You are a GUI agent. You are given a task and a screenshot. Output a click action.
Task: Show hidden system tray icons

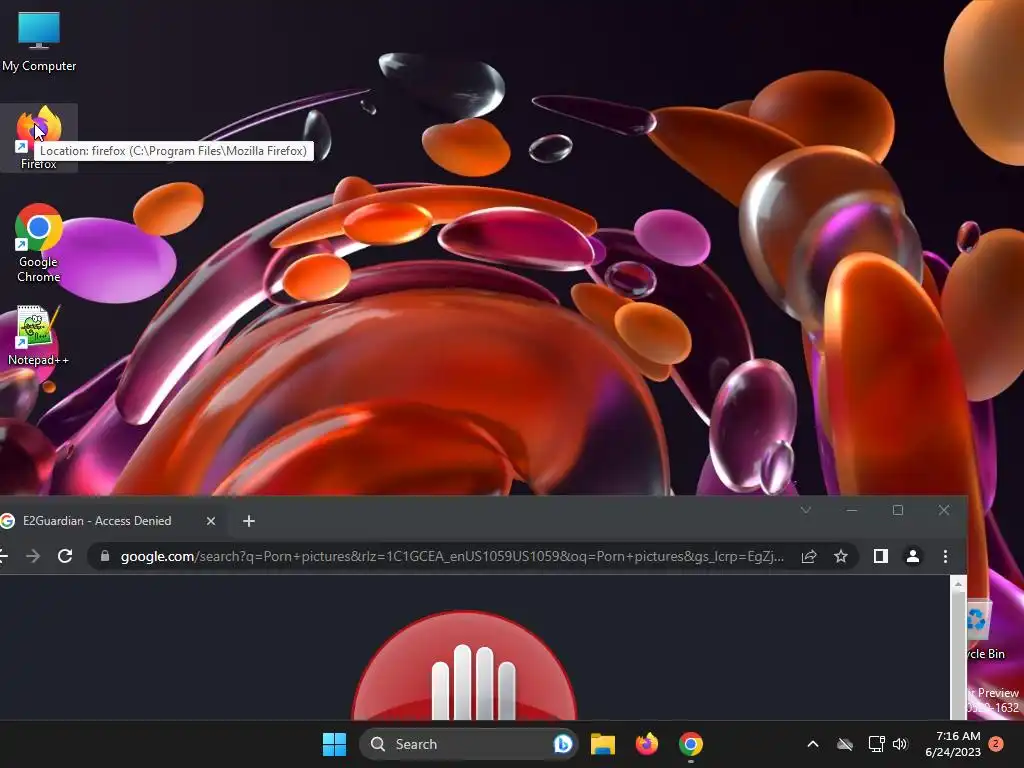(813, 744)
